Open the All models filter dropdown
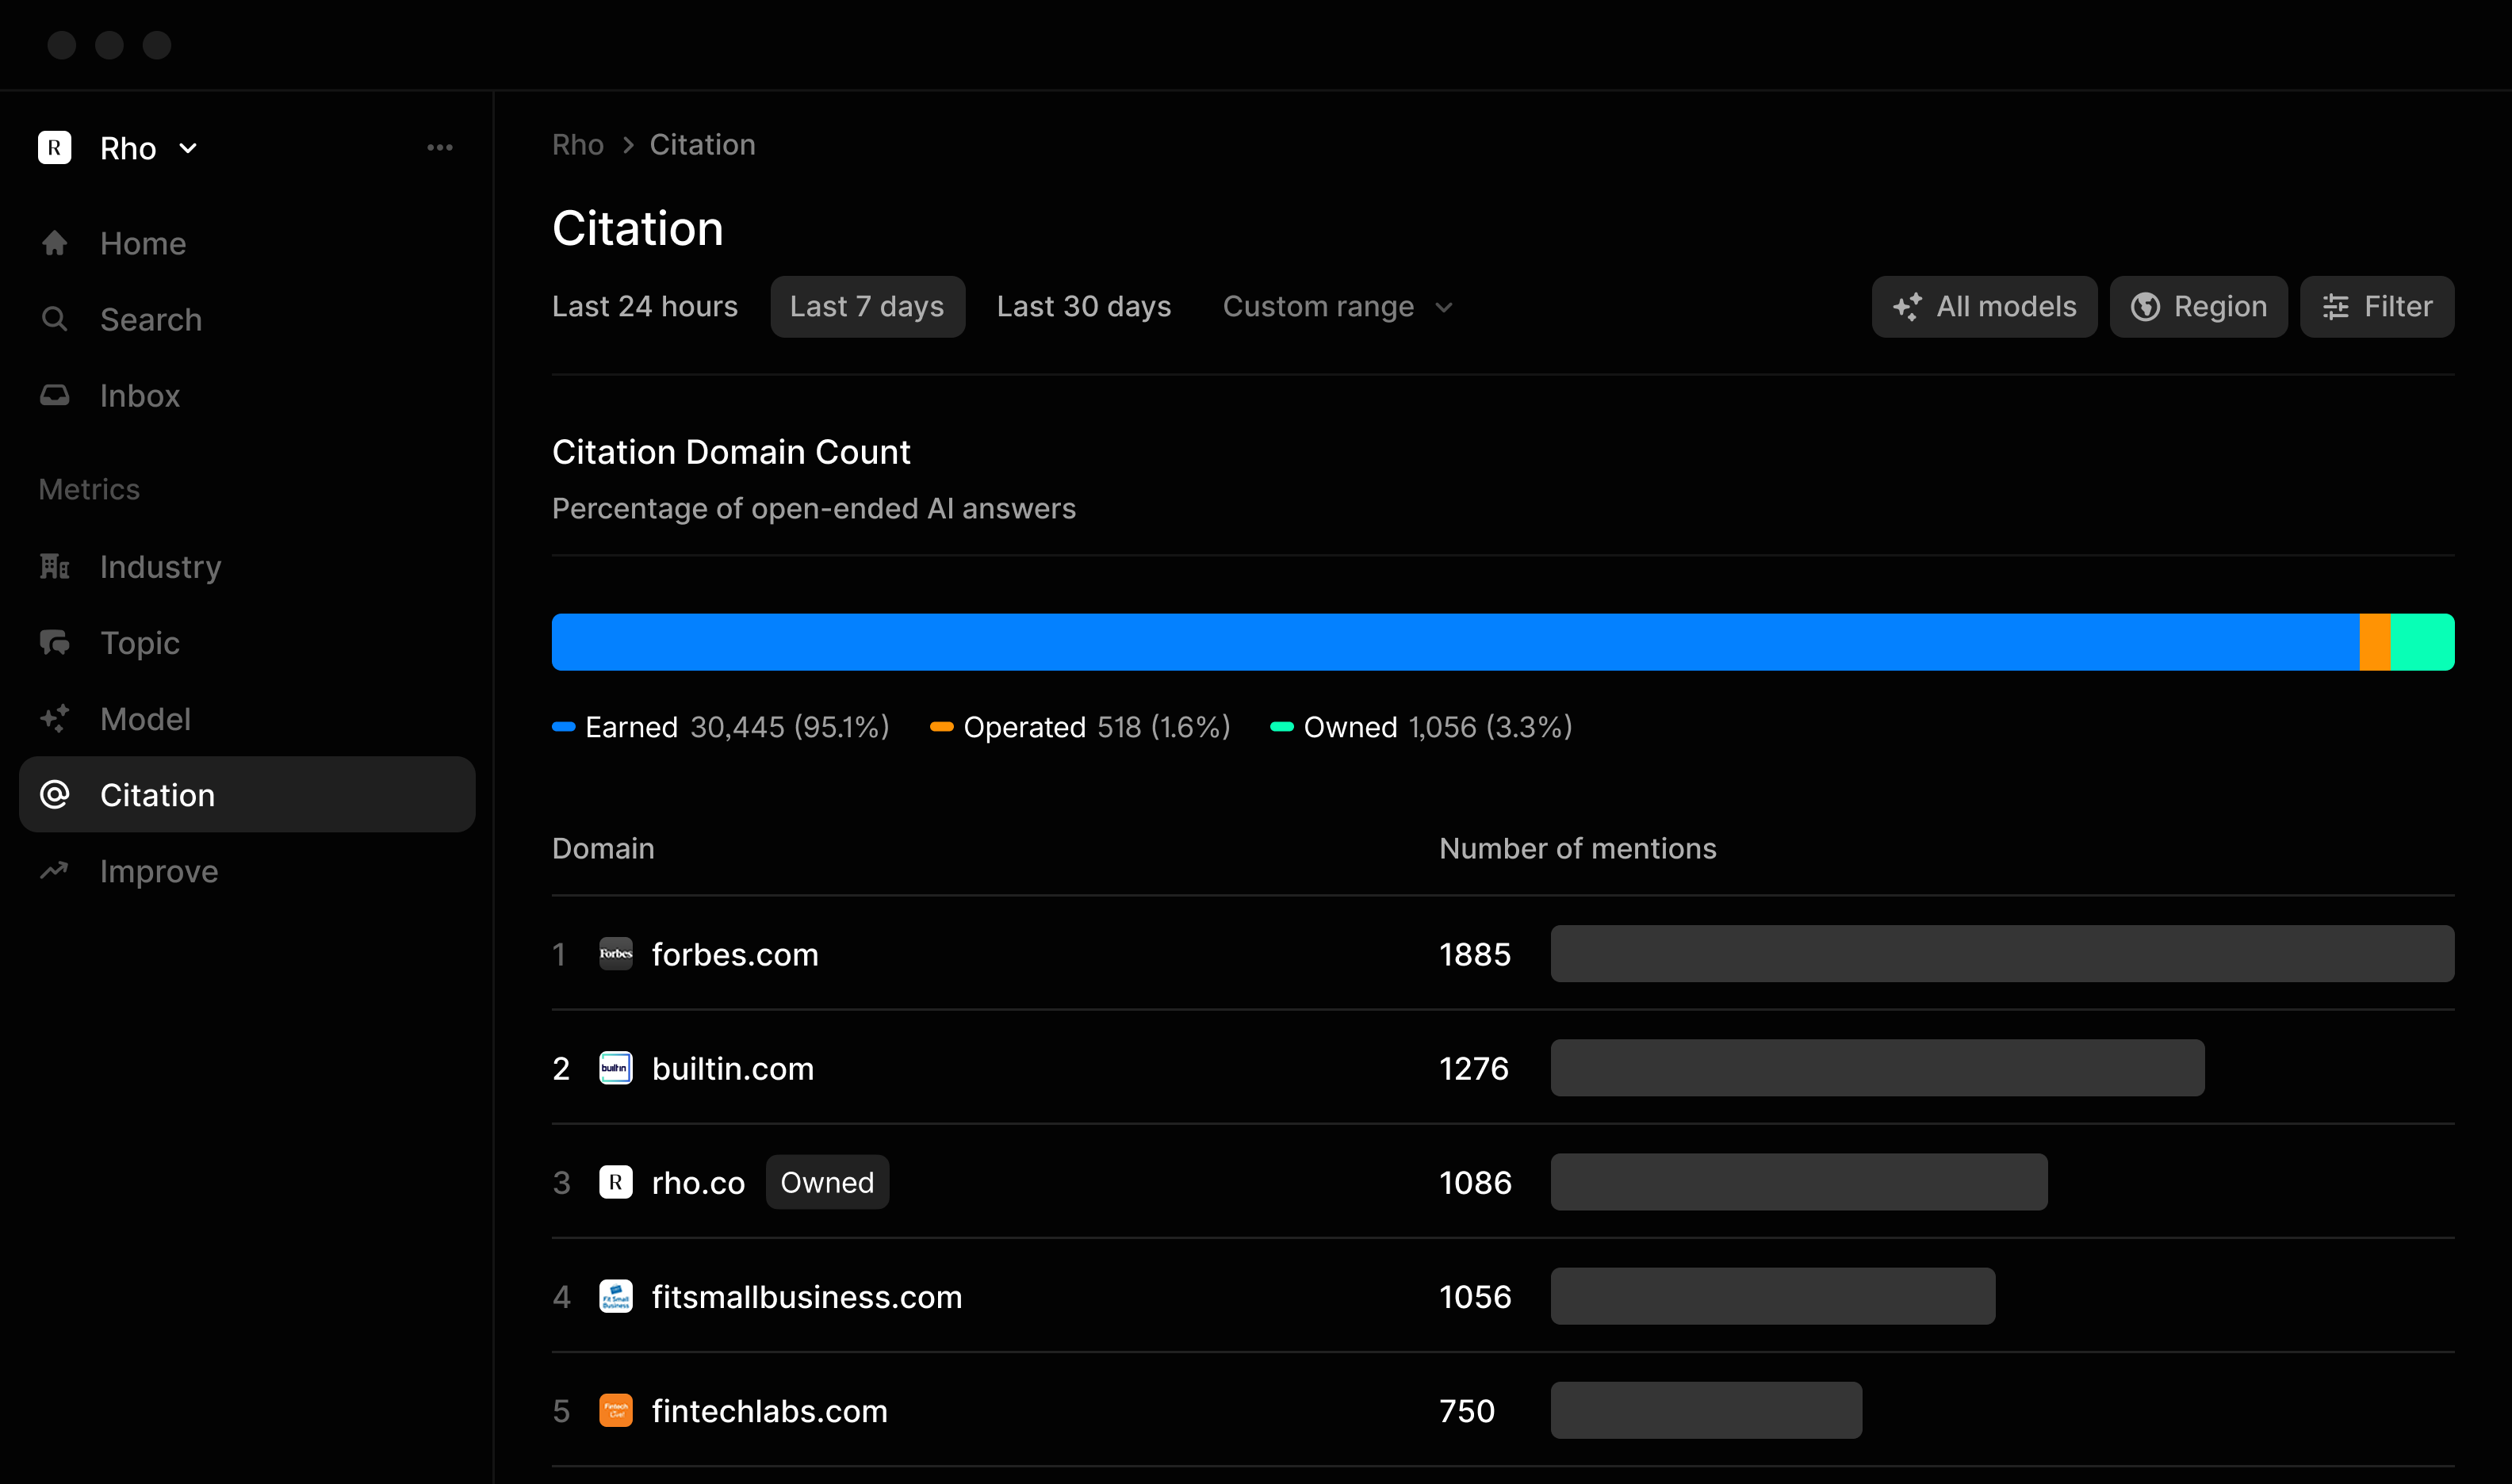The width and height of the screenshot is (2512, 1484). (x=1984, y=306)
